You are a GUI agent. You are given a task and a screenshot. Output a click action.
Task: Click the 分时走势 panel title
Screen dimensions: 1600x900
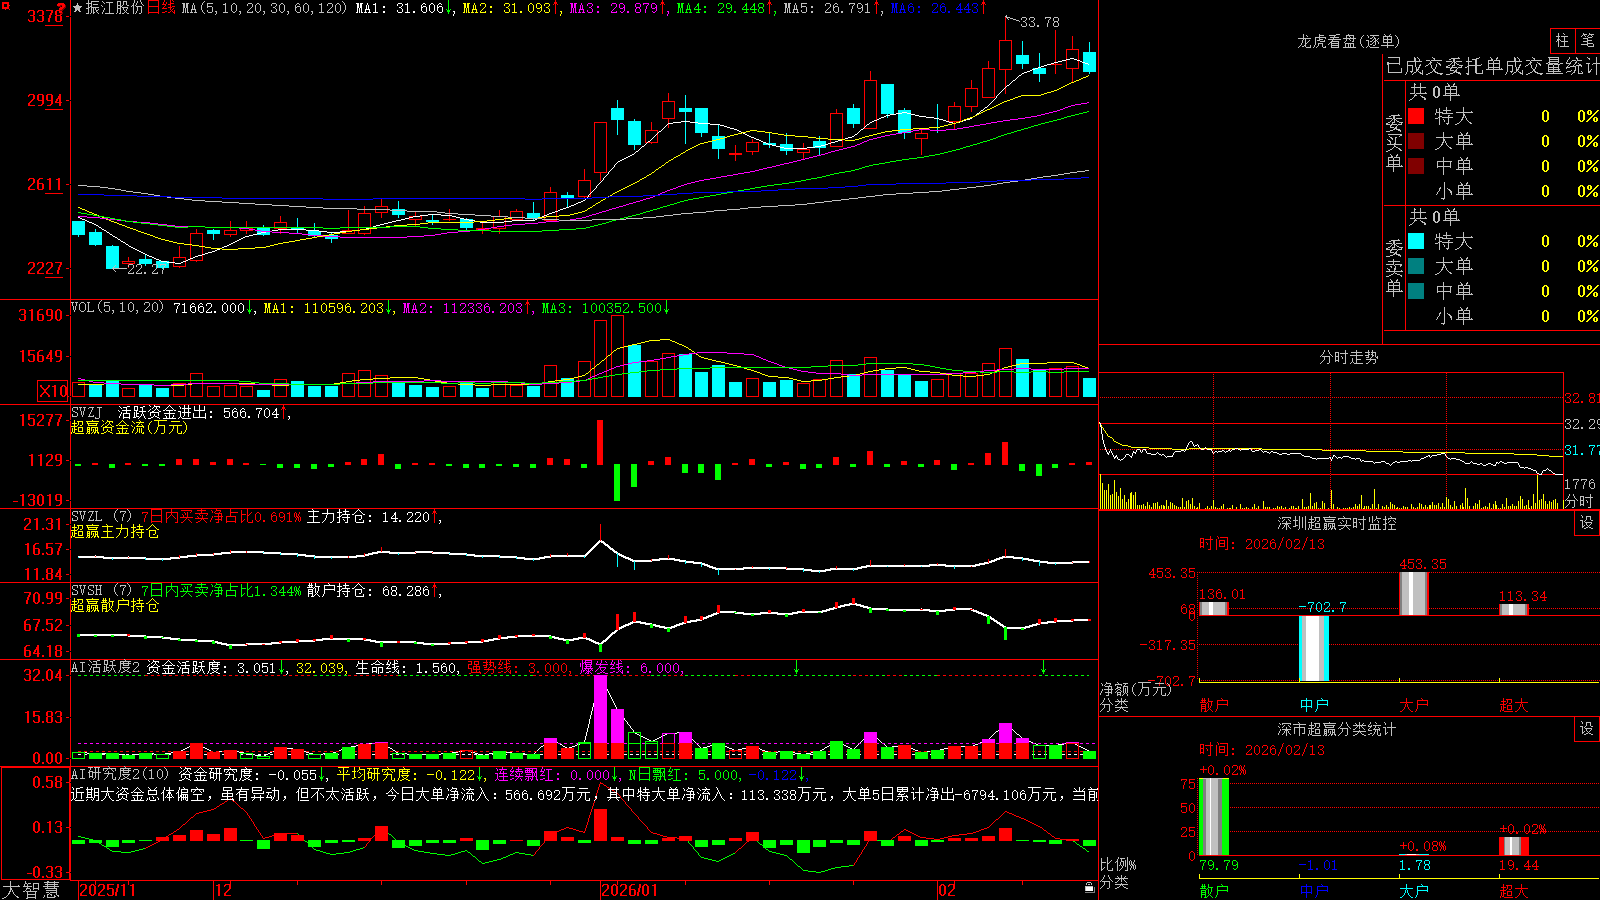point(1349,357)
